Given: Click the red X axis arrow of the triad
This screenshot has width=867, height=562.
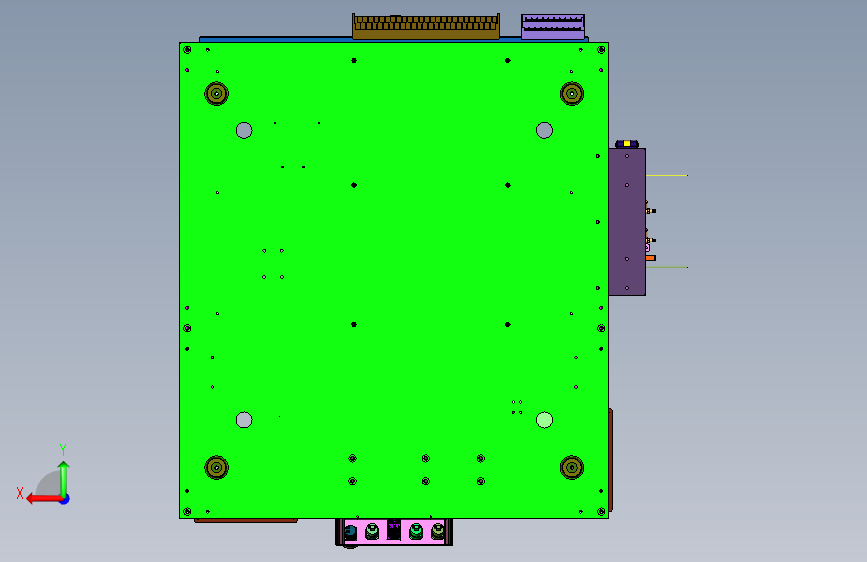Looking at the screenshot, I should coord(43,499).
